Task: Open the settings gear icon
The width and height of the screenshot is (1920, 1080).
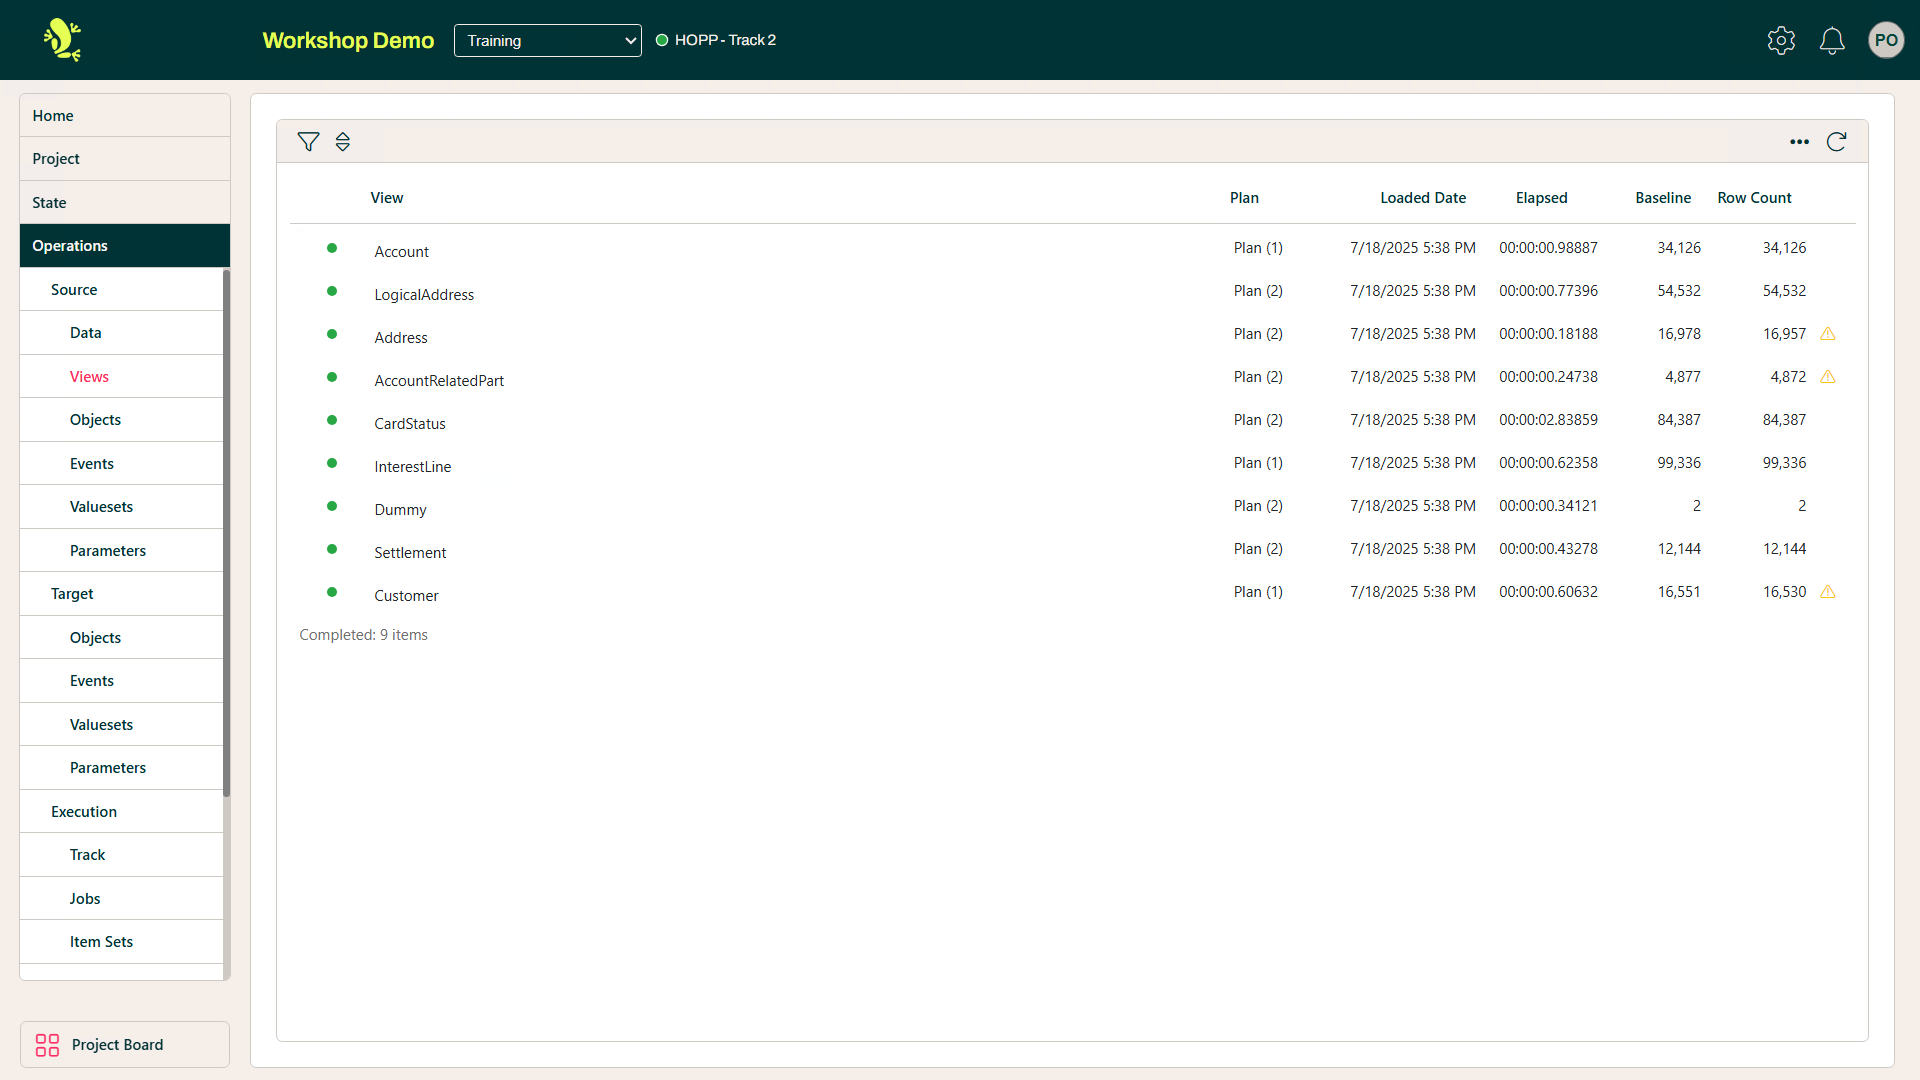Action: pos(1781,40)
